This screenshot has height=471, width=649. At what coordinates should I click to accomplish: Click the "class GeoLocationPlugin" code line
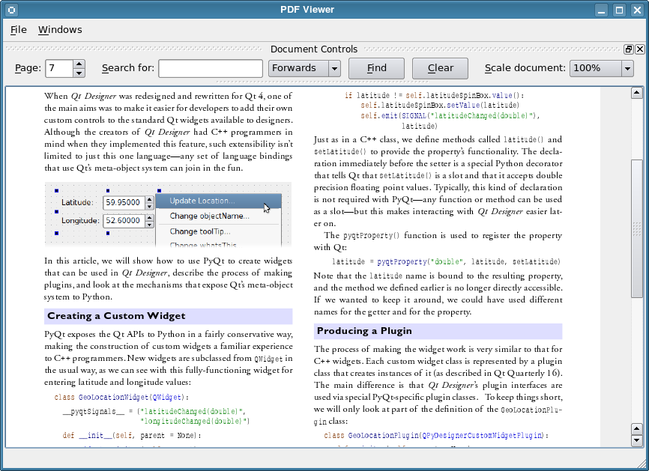[x=436, y=435]
